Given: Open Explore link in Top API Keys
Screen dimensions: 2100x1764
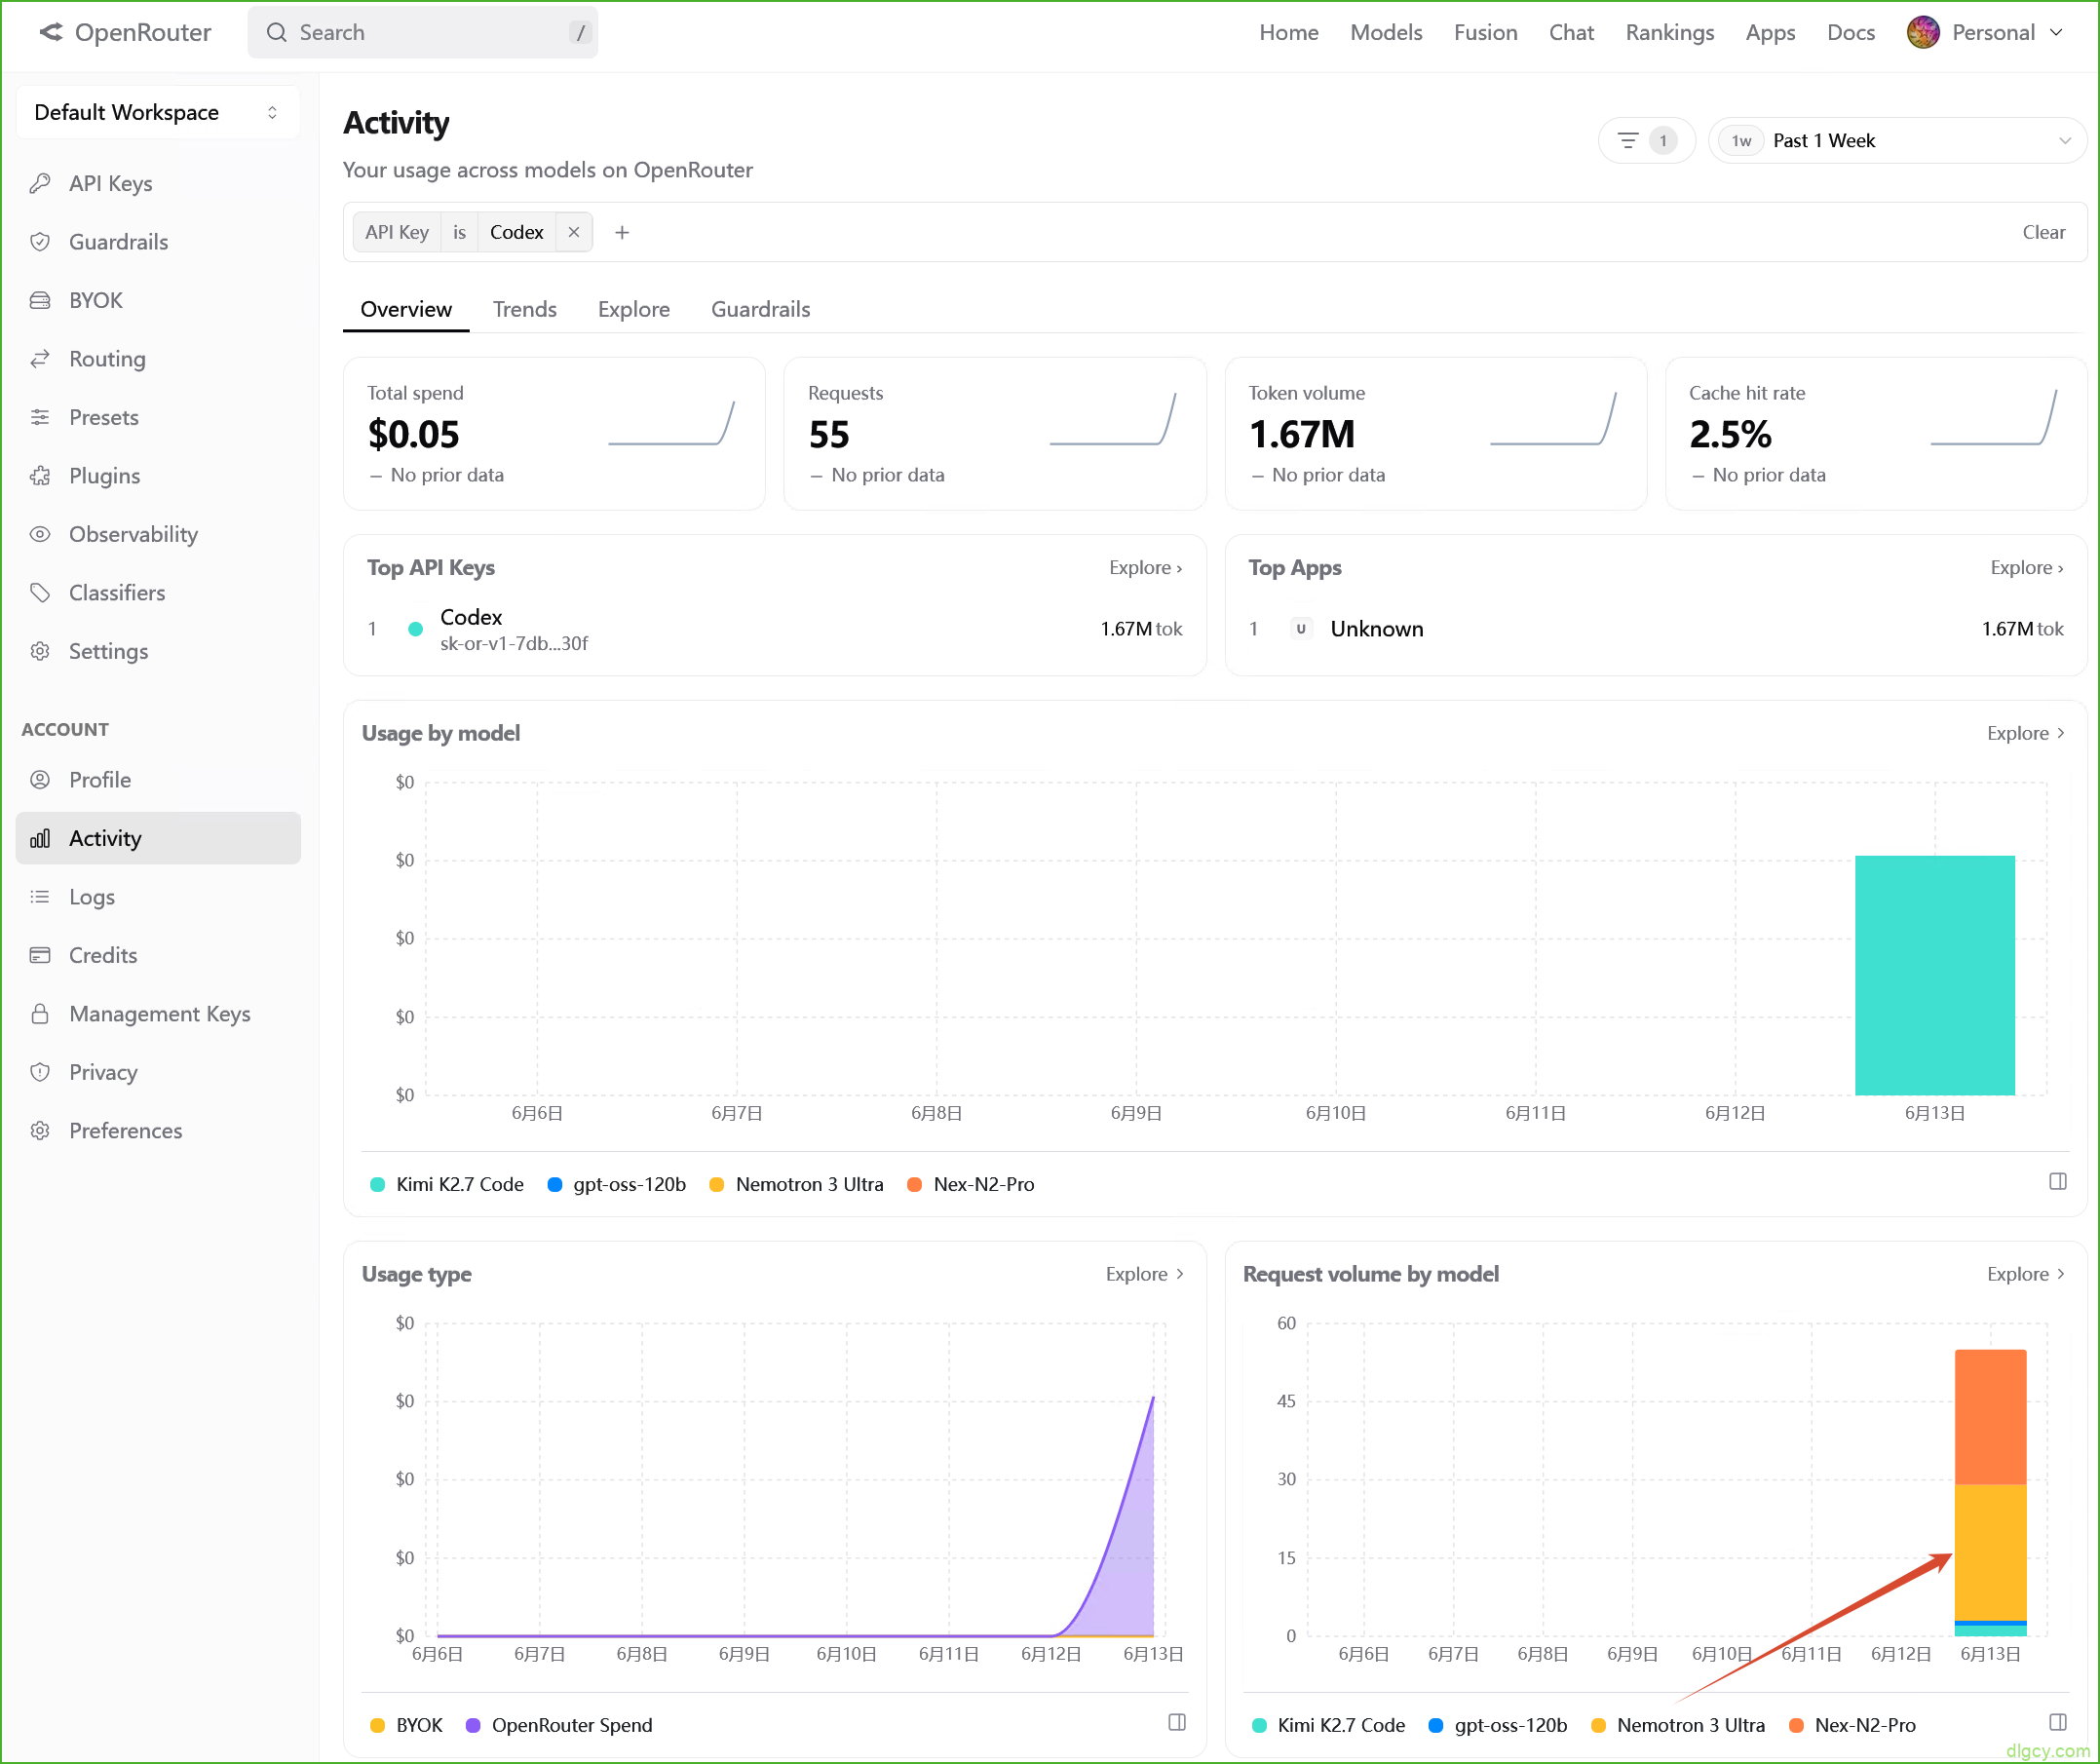Looking at the screenshot, I should [x=1145, y=567].
